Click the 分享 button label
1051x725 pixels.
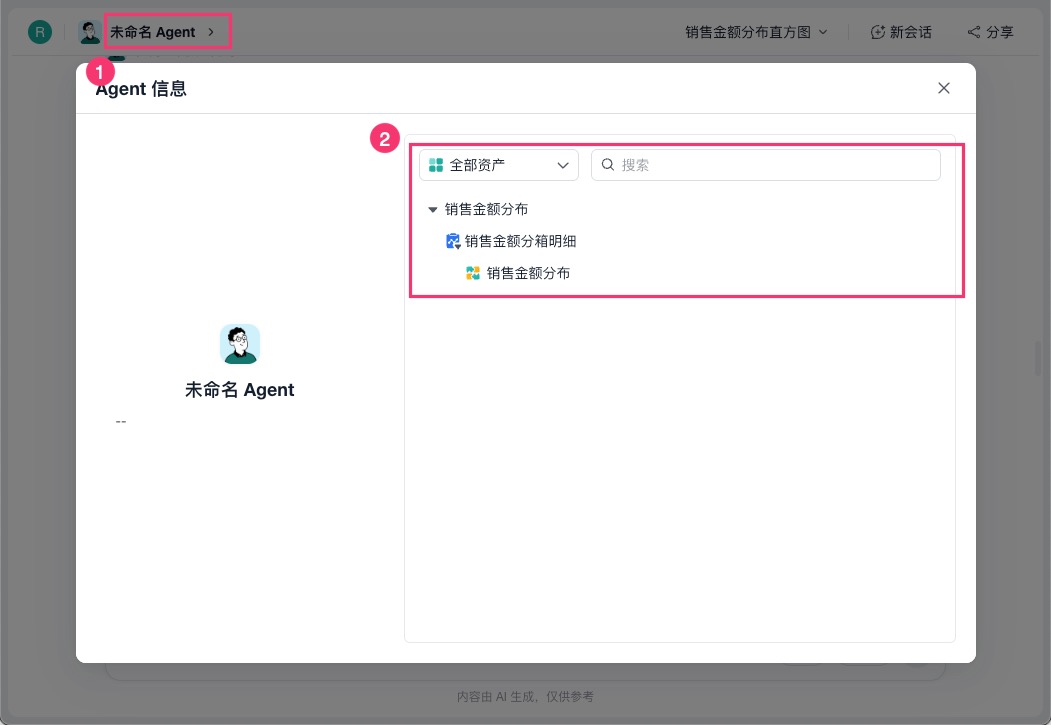pos(999,32)
